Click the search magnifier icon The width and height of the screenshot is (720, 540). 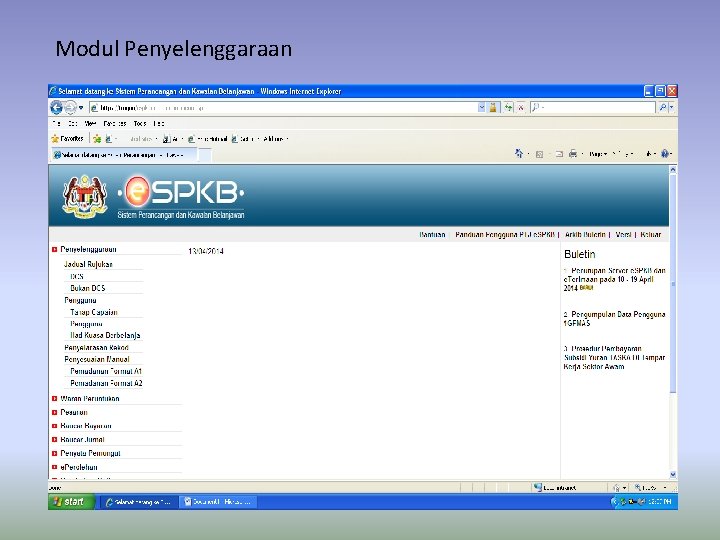pyautogui.click(x=663, y=107)
